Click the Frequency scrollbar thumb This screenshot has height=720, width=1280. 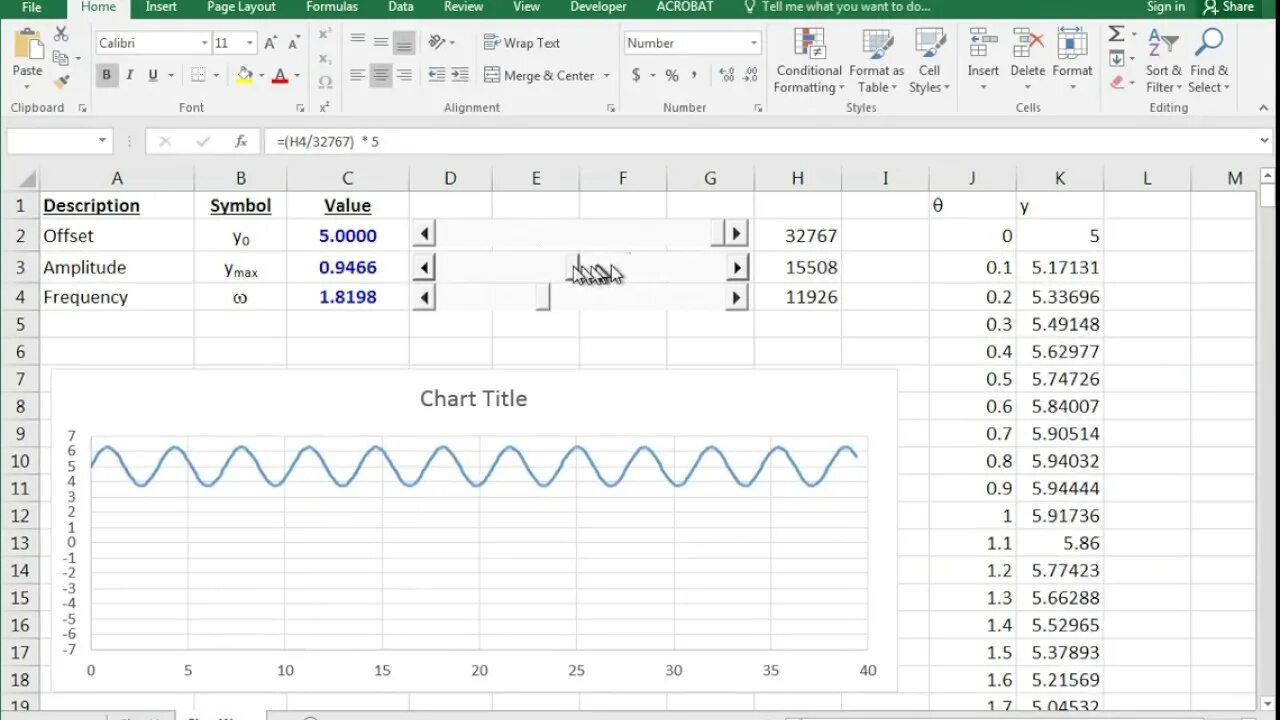(542, 297)
